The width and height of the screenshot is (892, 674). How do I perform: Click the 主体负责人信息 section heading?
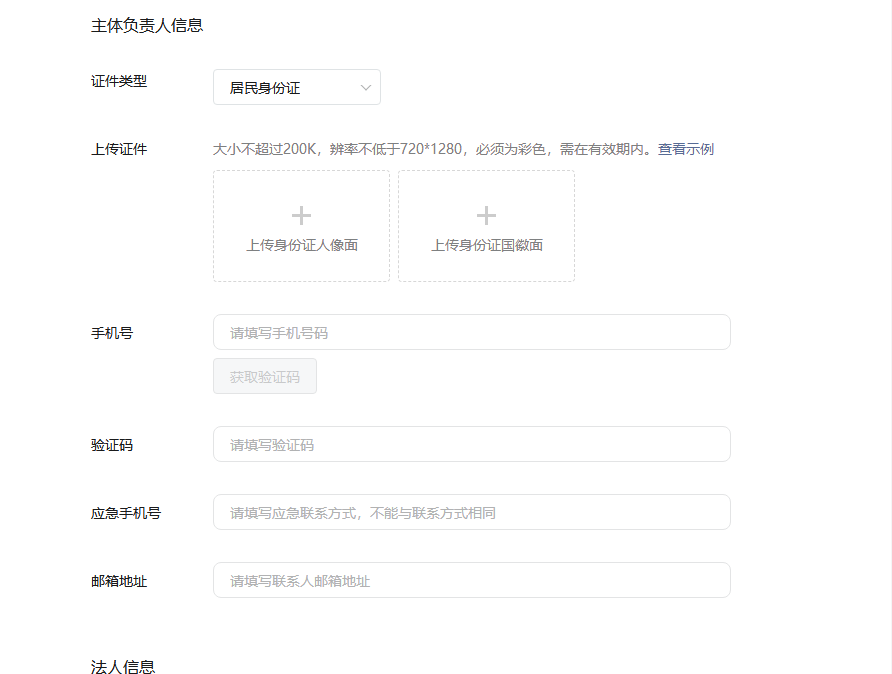tap(147, 26)
